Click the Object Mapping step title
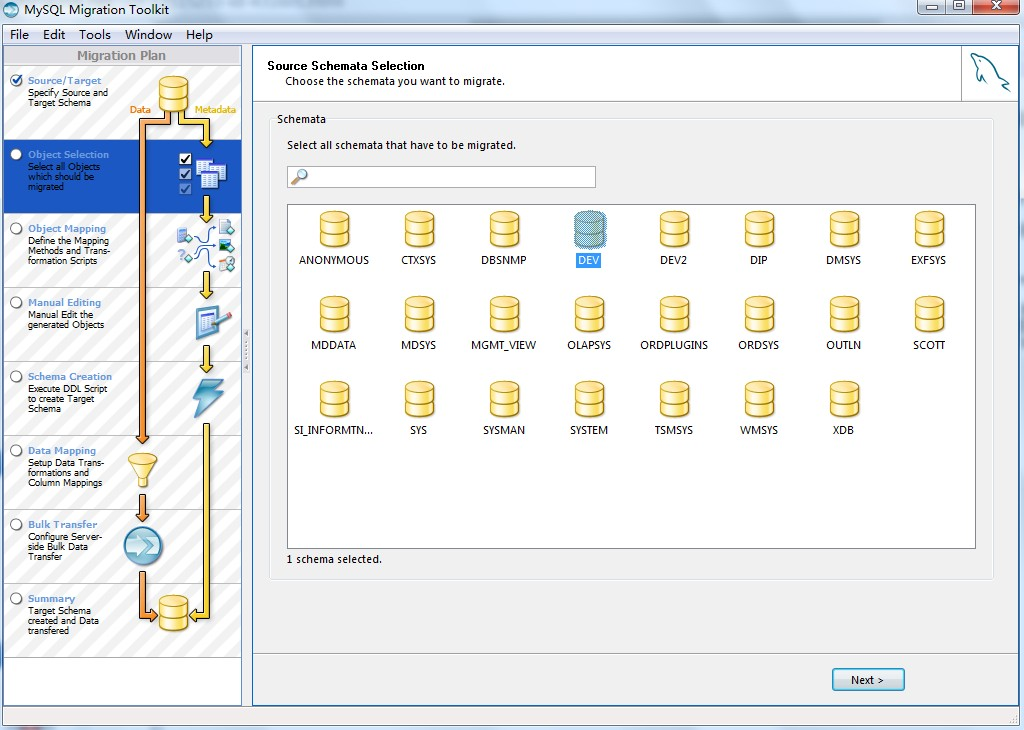The width and height of the screenshot is (1024, 730). click(67, 229)
